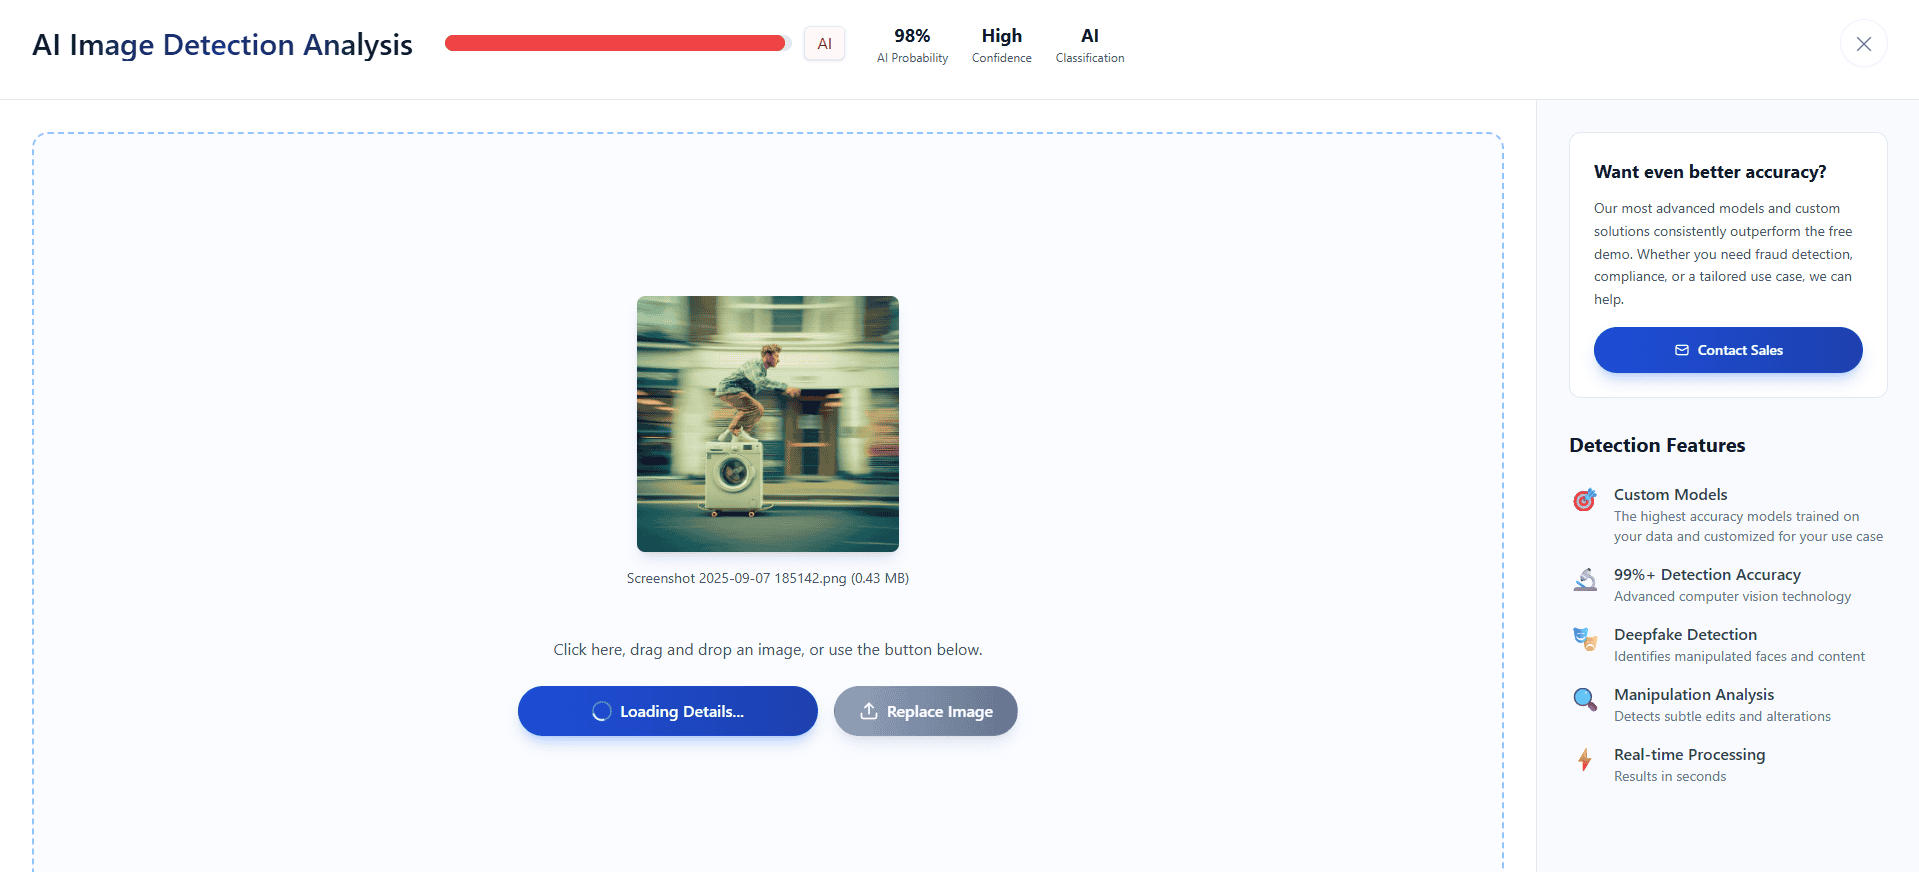
Task: Click the Manipulation Analysis magnifier icon
Action: [x=1585, y=699]
